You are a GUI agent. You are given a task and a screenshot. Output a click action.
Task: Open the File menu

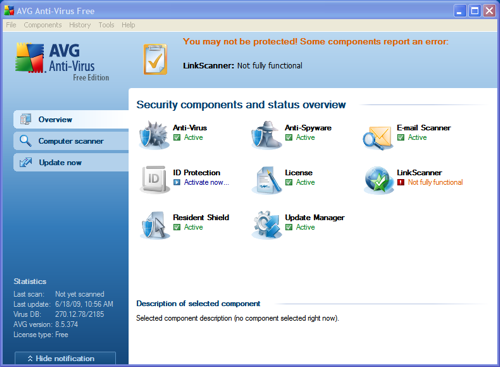[11, 25]
